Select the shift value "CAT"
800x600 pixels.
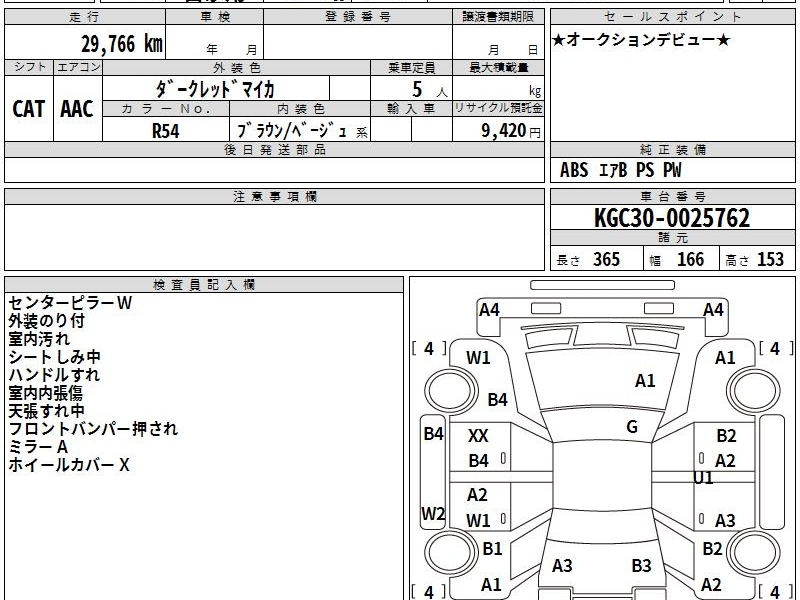[29, 109]
